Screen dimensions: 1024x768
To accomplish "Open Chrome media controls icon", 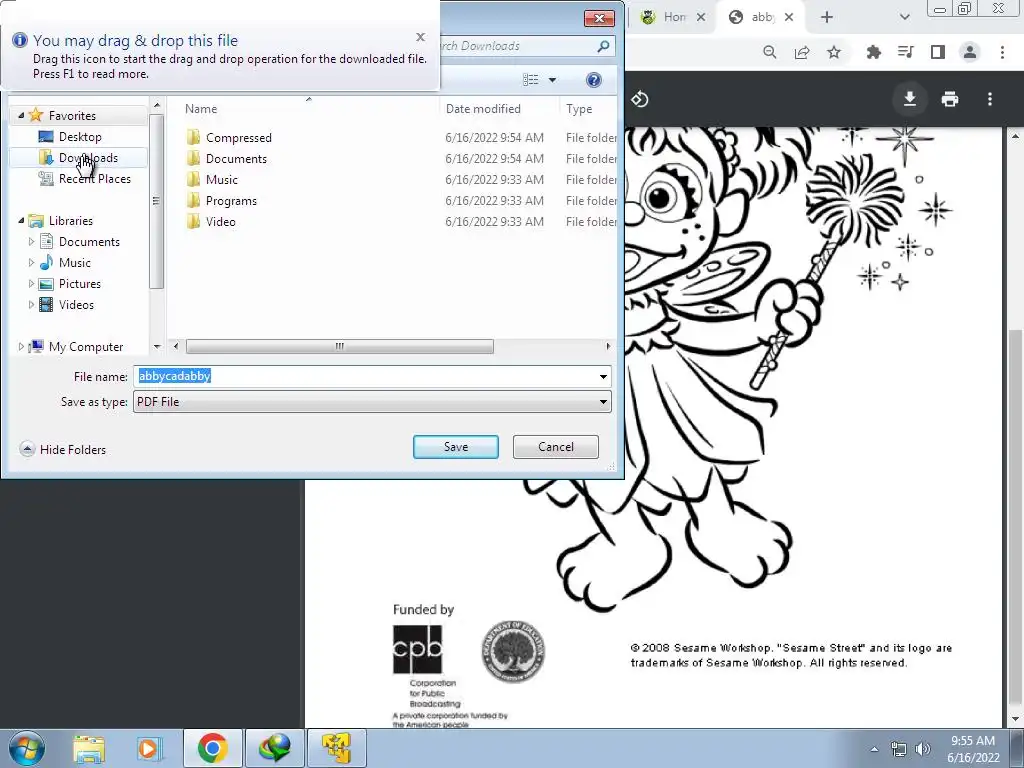I will [x=905, y=52].
